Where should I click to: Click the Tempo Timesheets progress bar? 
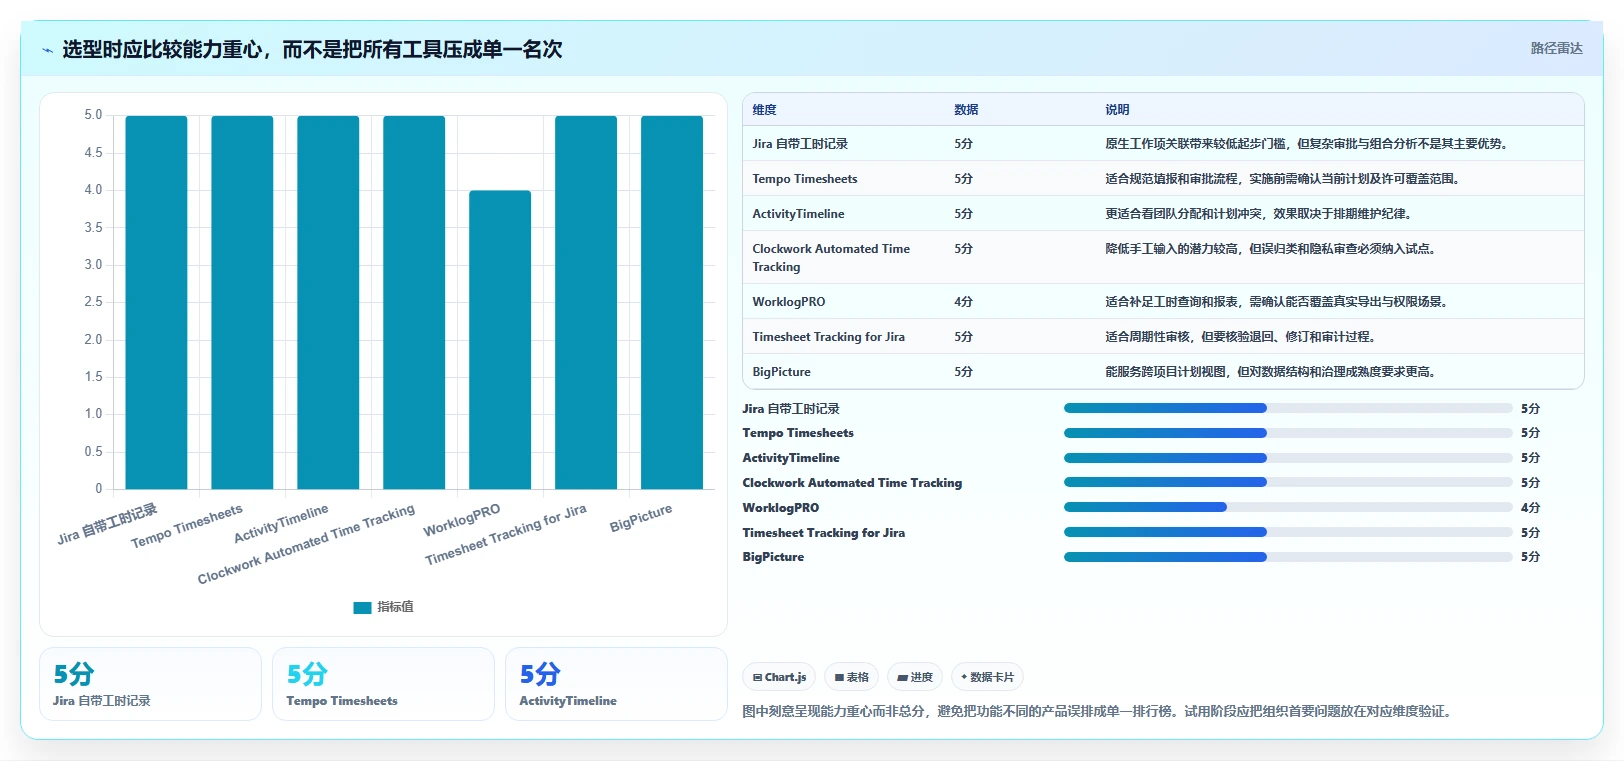click(1288, 433)
